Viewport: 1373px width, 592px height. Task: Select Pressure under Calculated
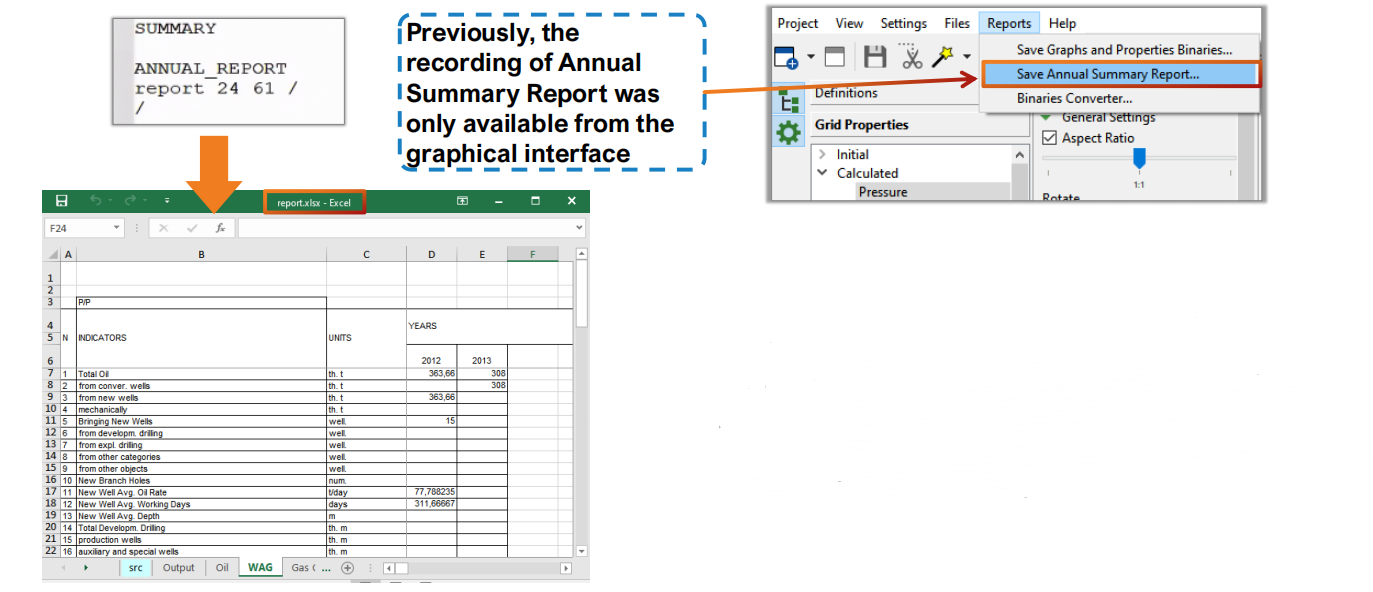883,191
